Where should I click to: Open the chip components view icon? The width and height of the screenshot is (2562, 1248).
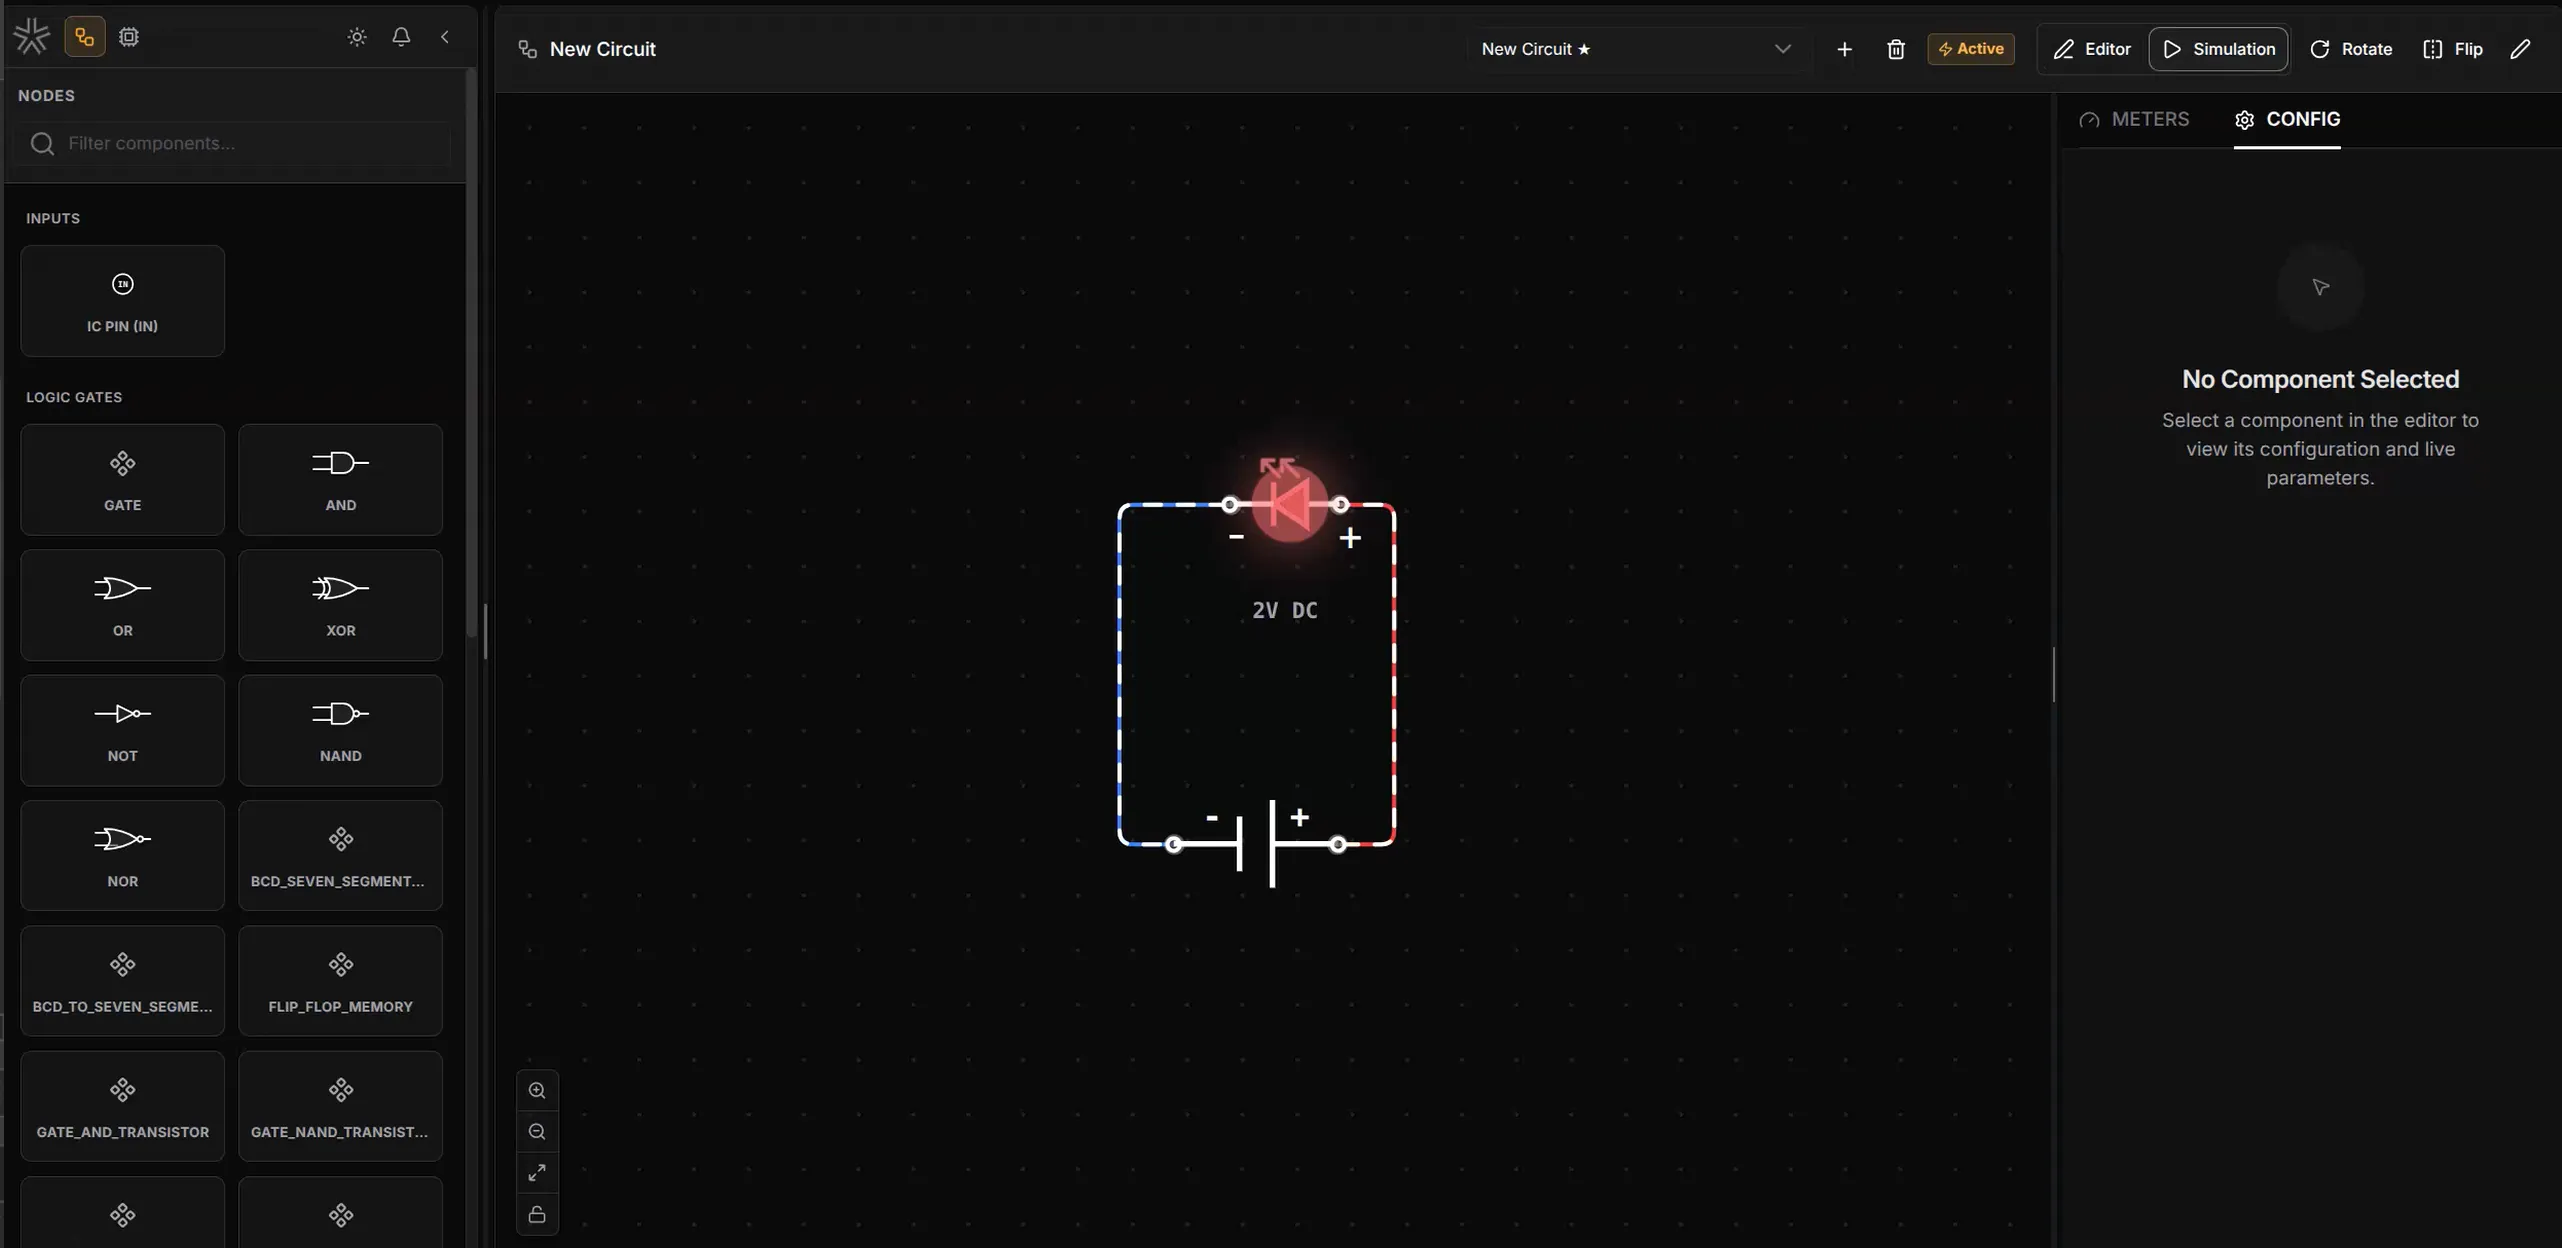click(129, 37)
